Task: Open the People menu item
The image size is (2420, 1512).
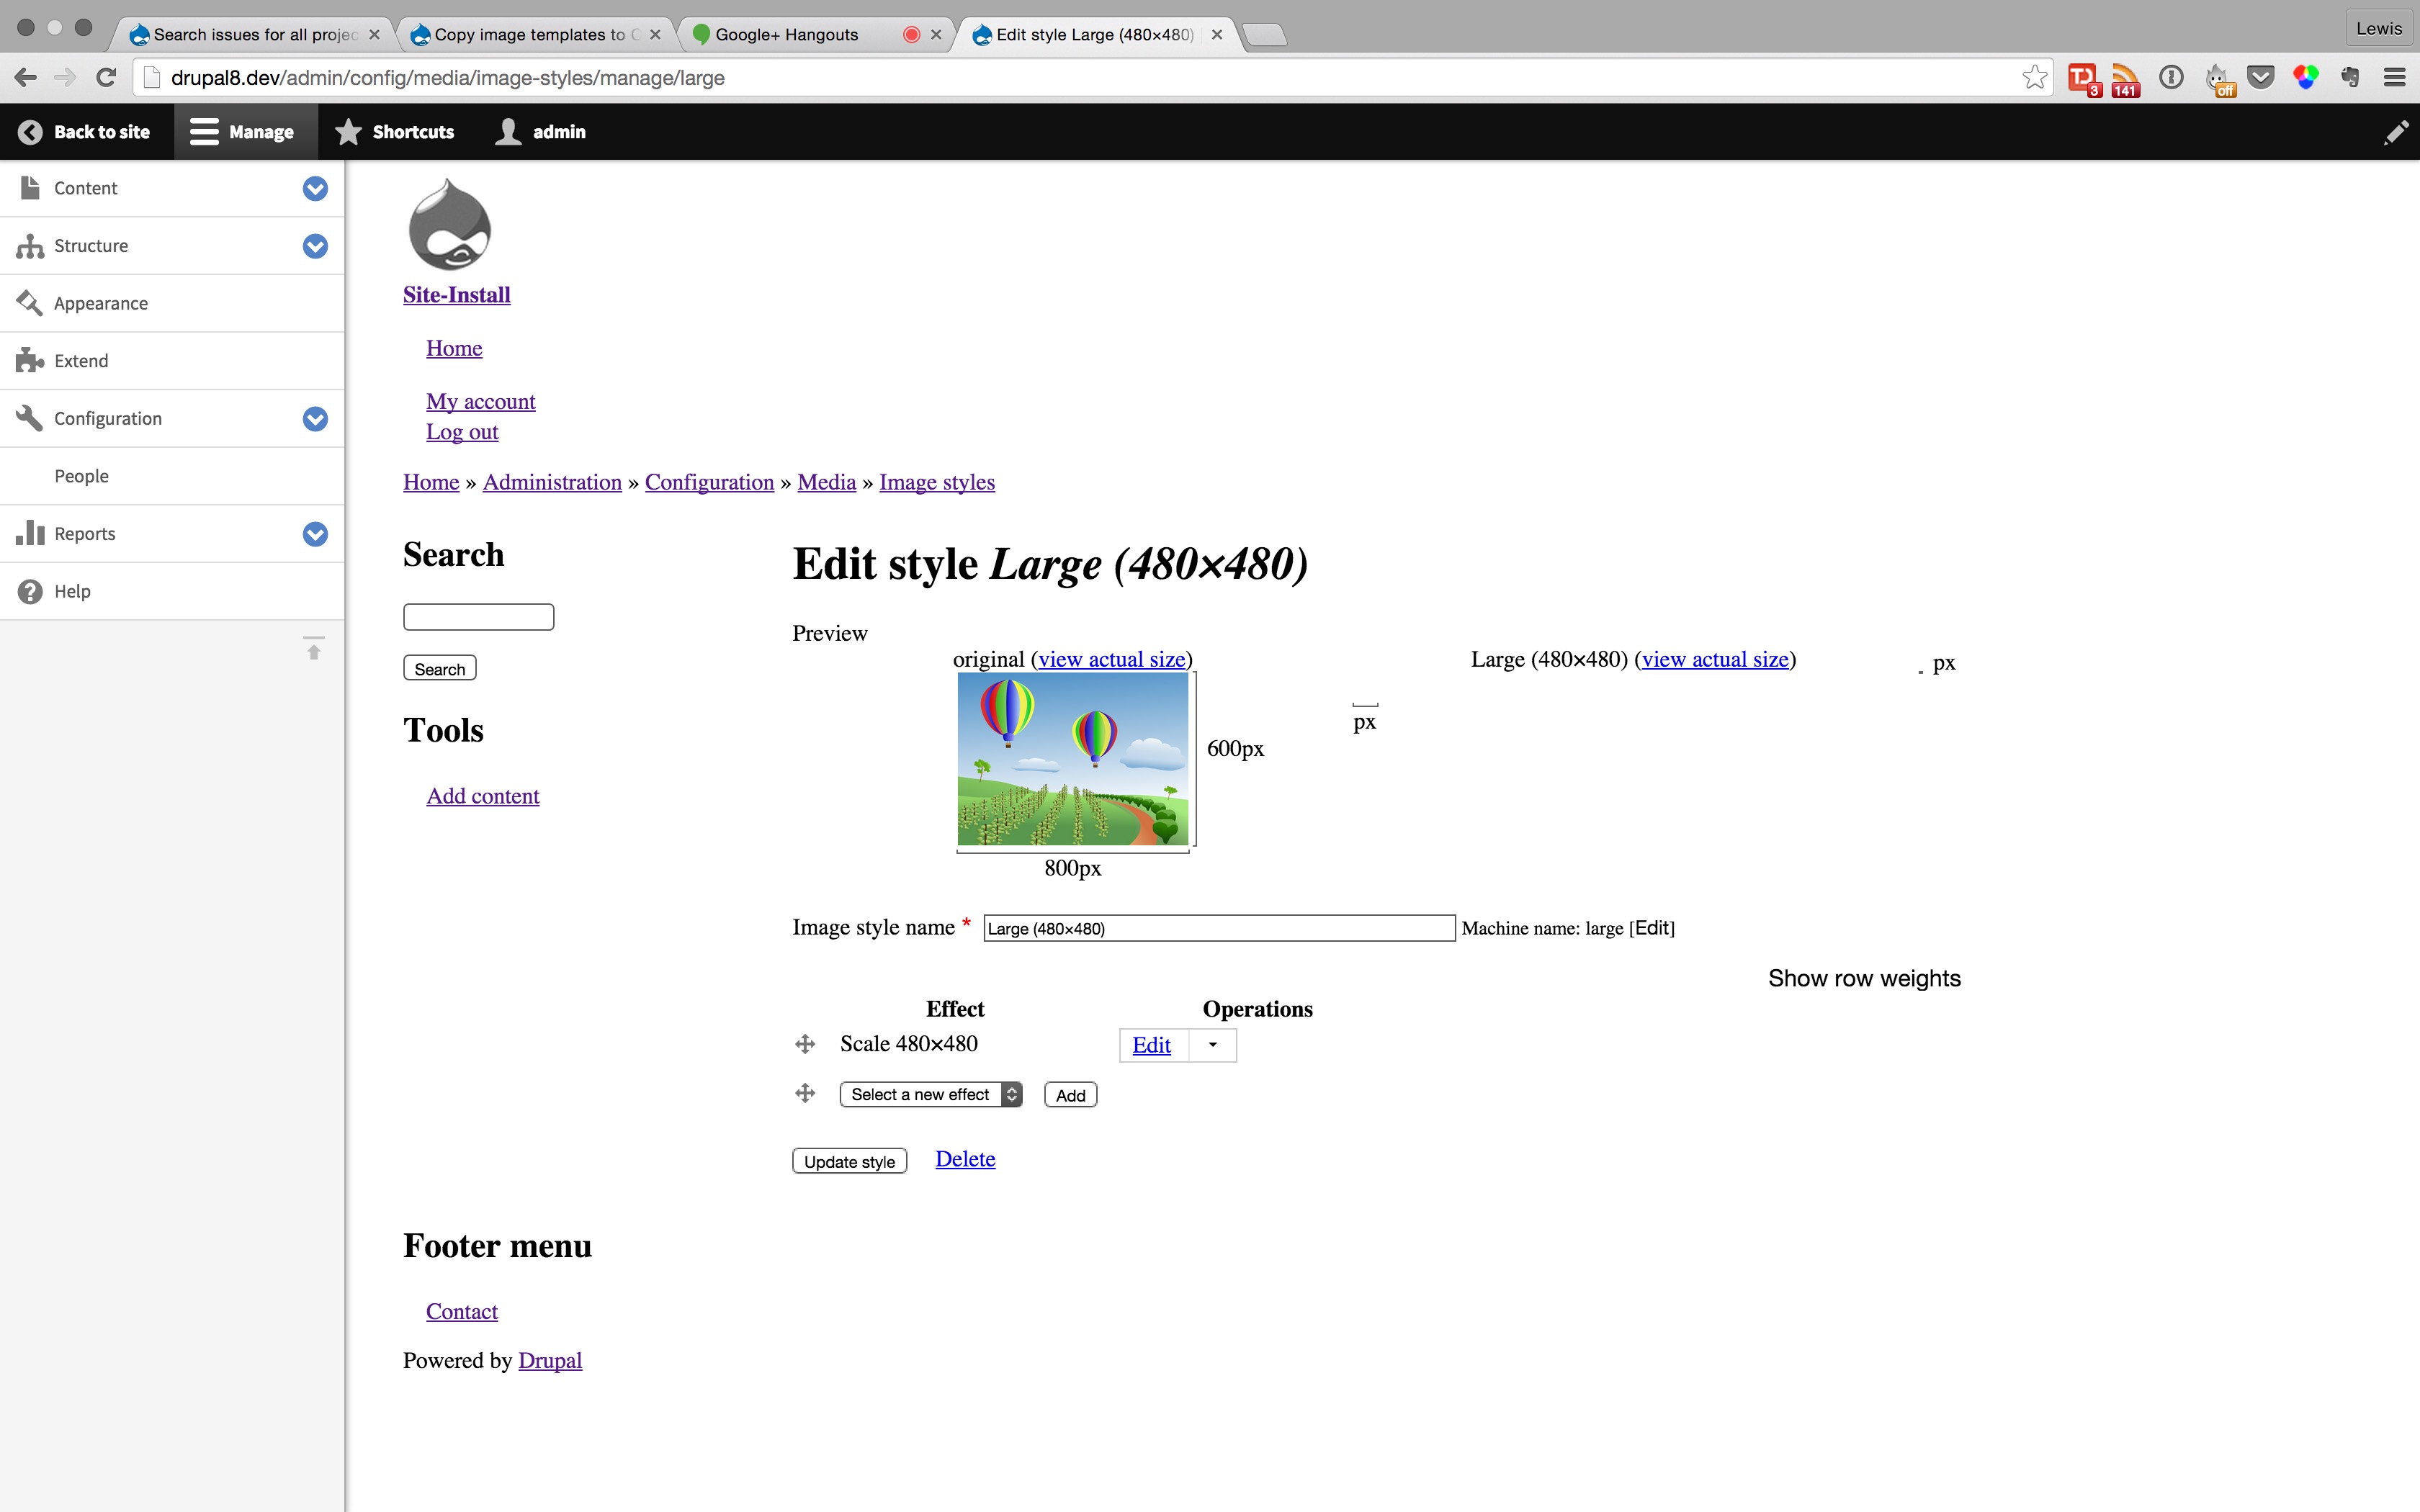Action: [82, 476]
